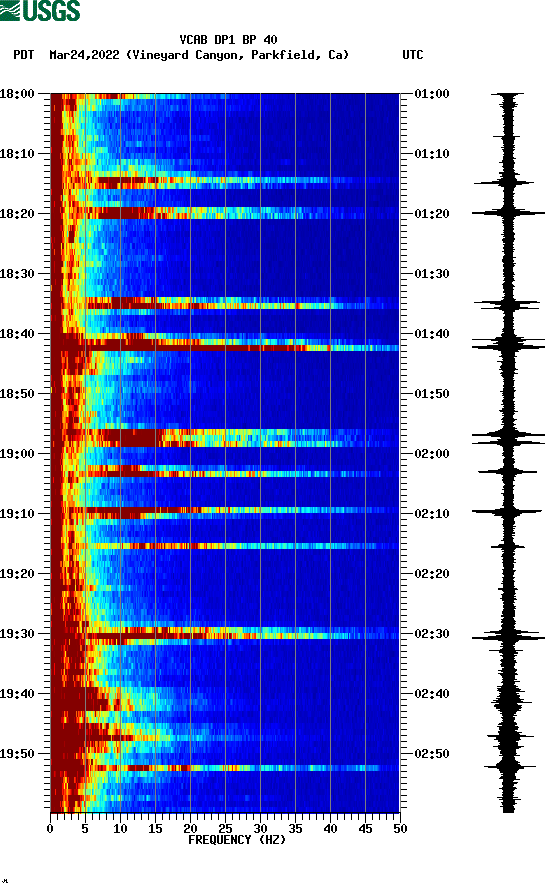Click the 0 Hz frequency tick label
The width and height of the screenshot is (552, 892).
(x=50, y=829)
